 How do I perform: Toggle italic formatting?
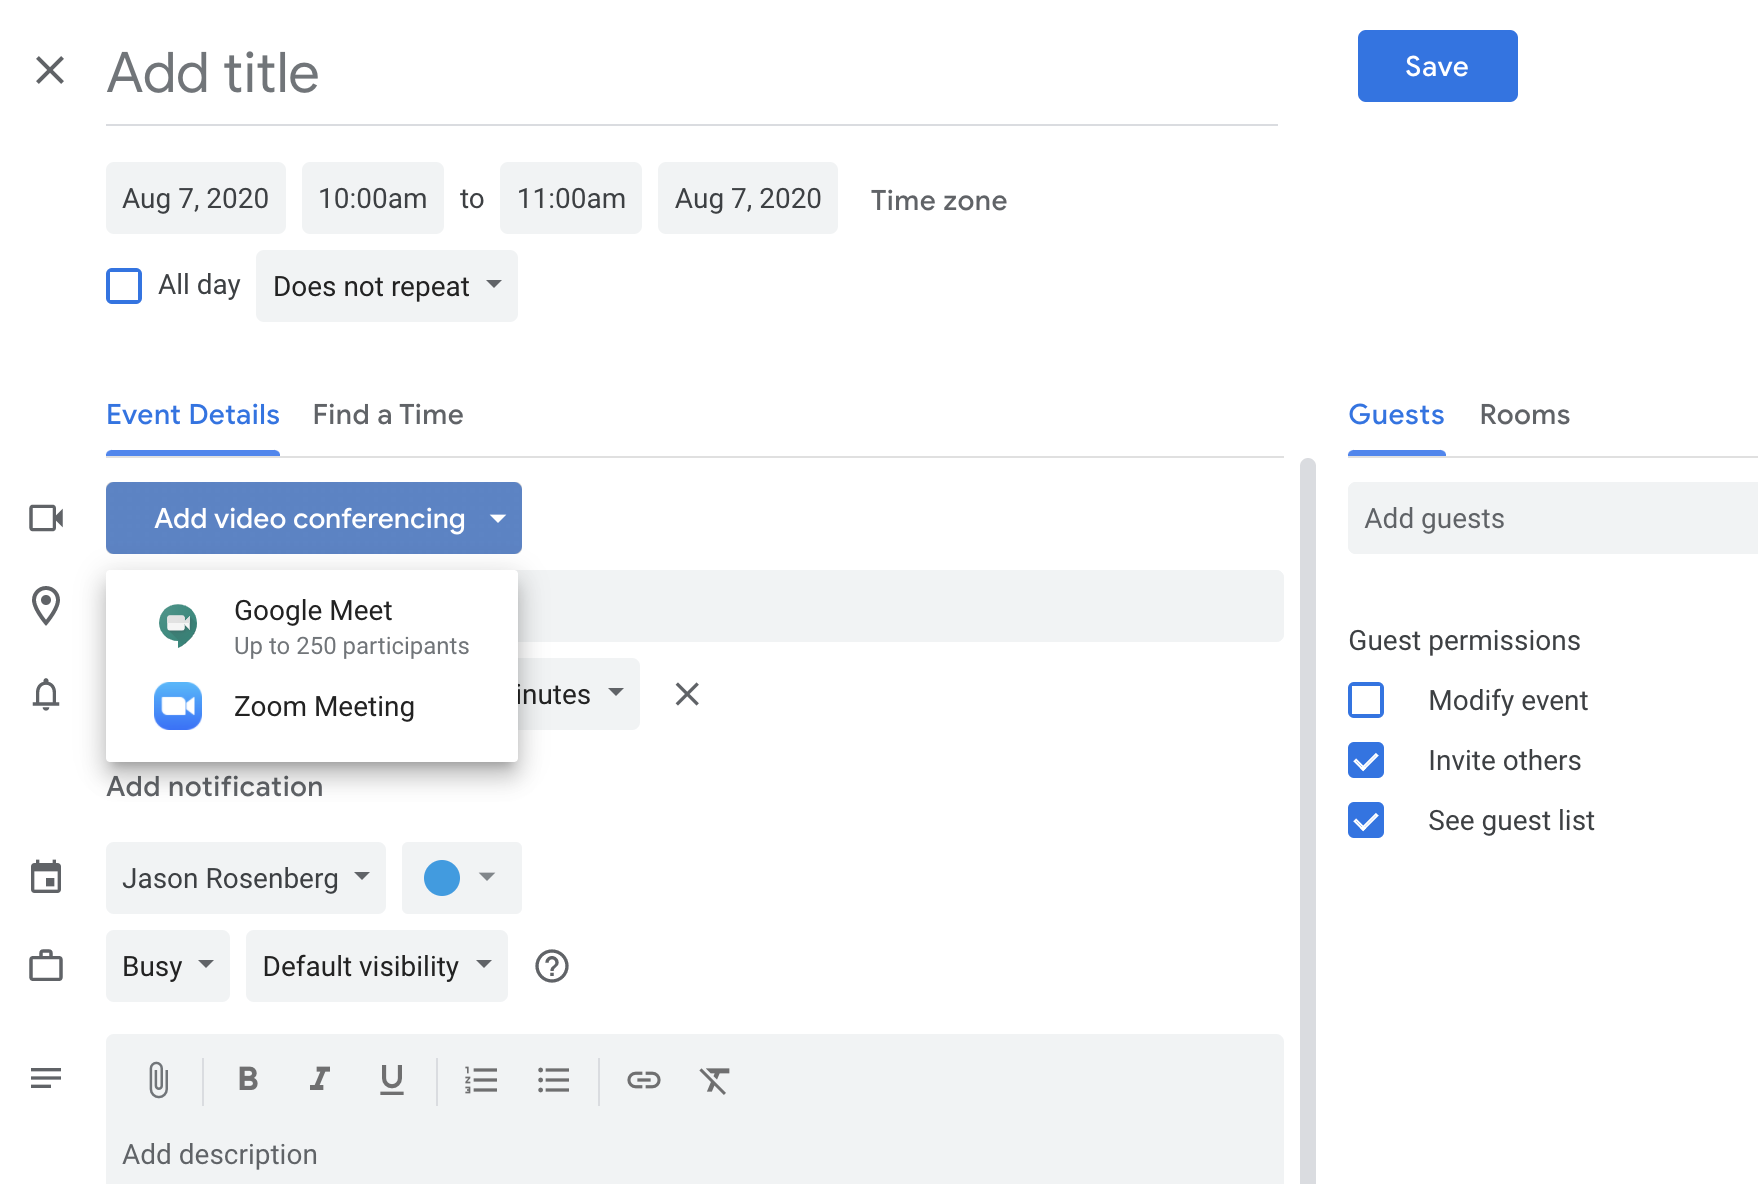click(x=319, y=1079)
